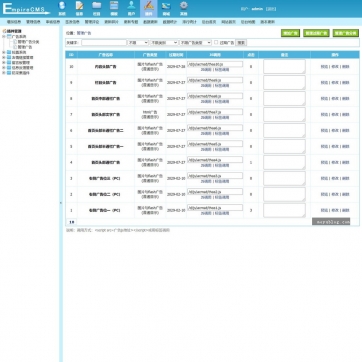Open the Templates icon in header
This screenshot has height=362, width=362.
click(114, 8)
